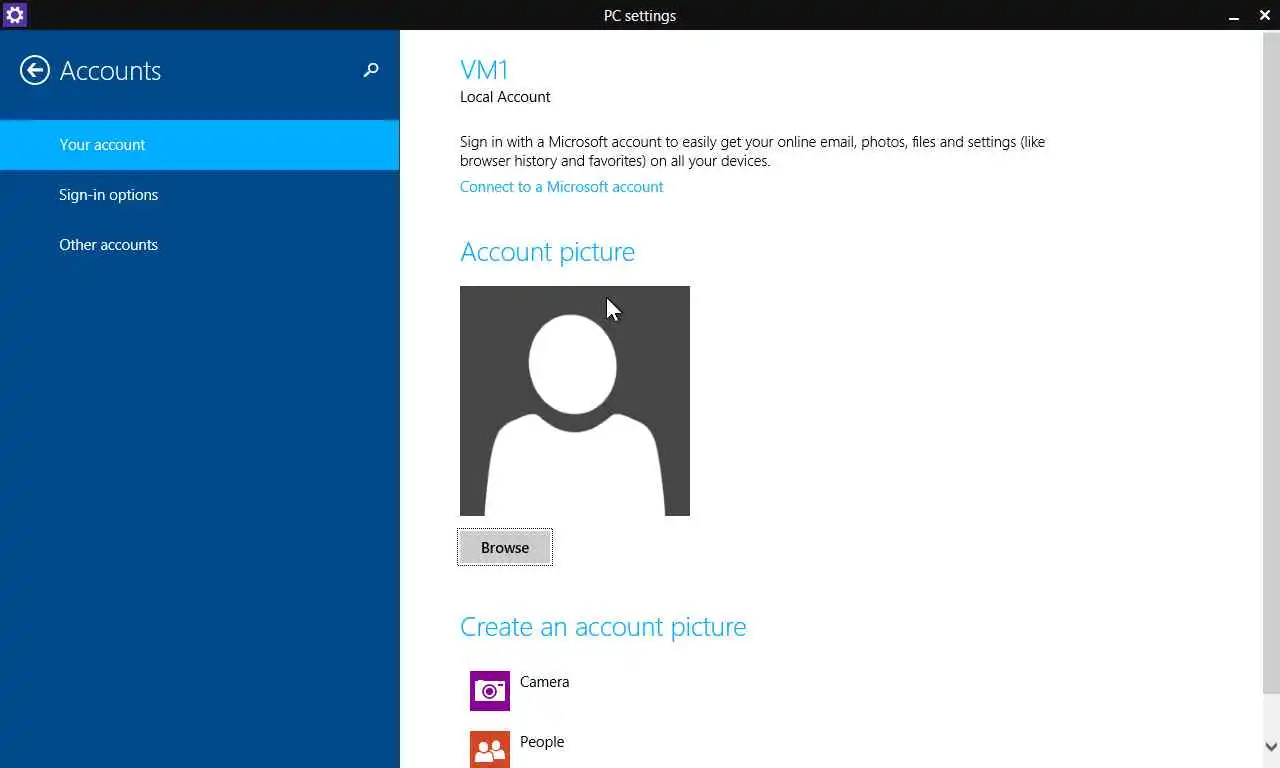Image resolution: width=1280 pixels, height=768 pixels.
Task: Click the VM1 account name
Action: (x=484, y=70)
